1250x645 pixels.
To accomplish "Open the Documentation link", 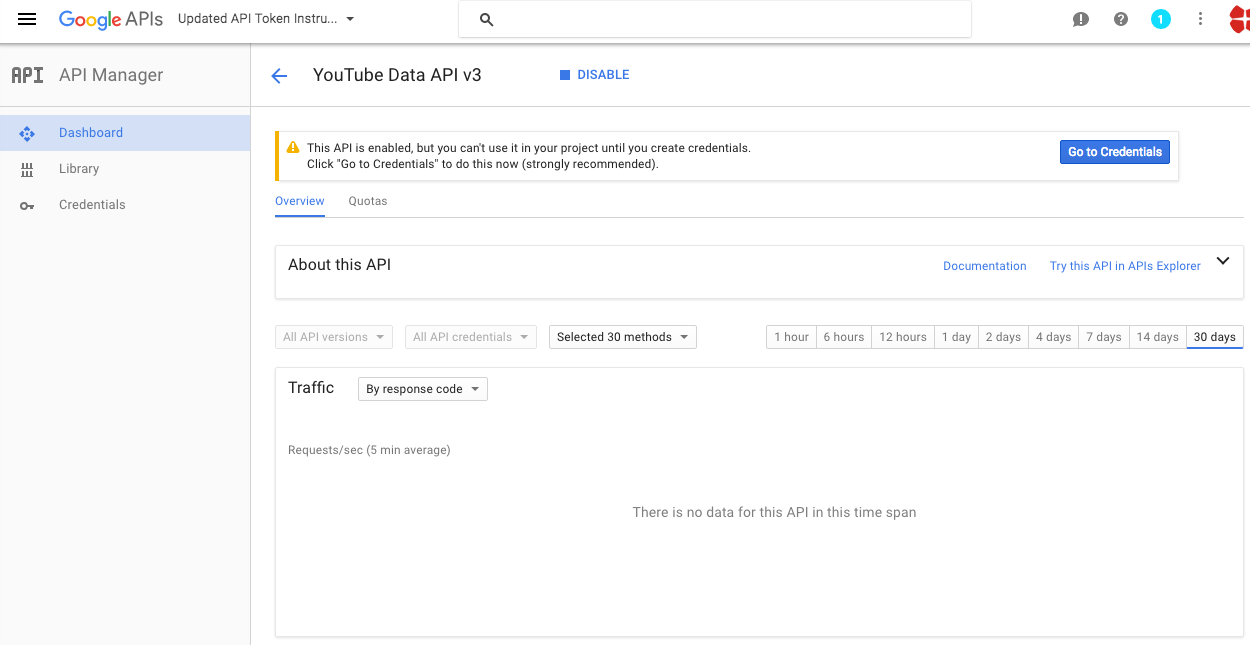I will 984,266.
